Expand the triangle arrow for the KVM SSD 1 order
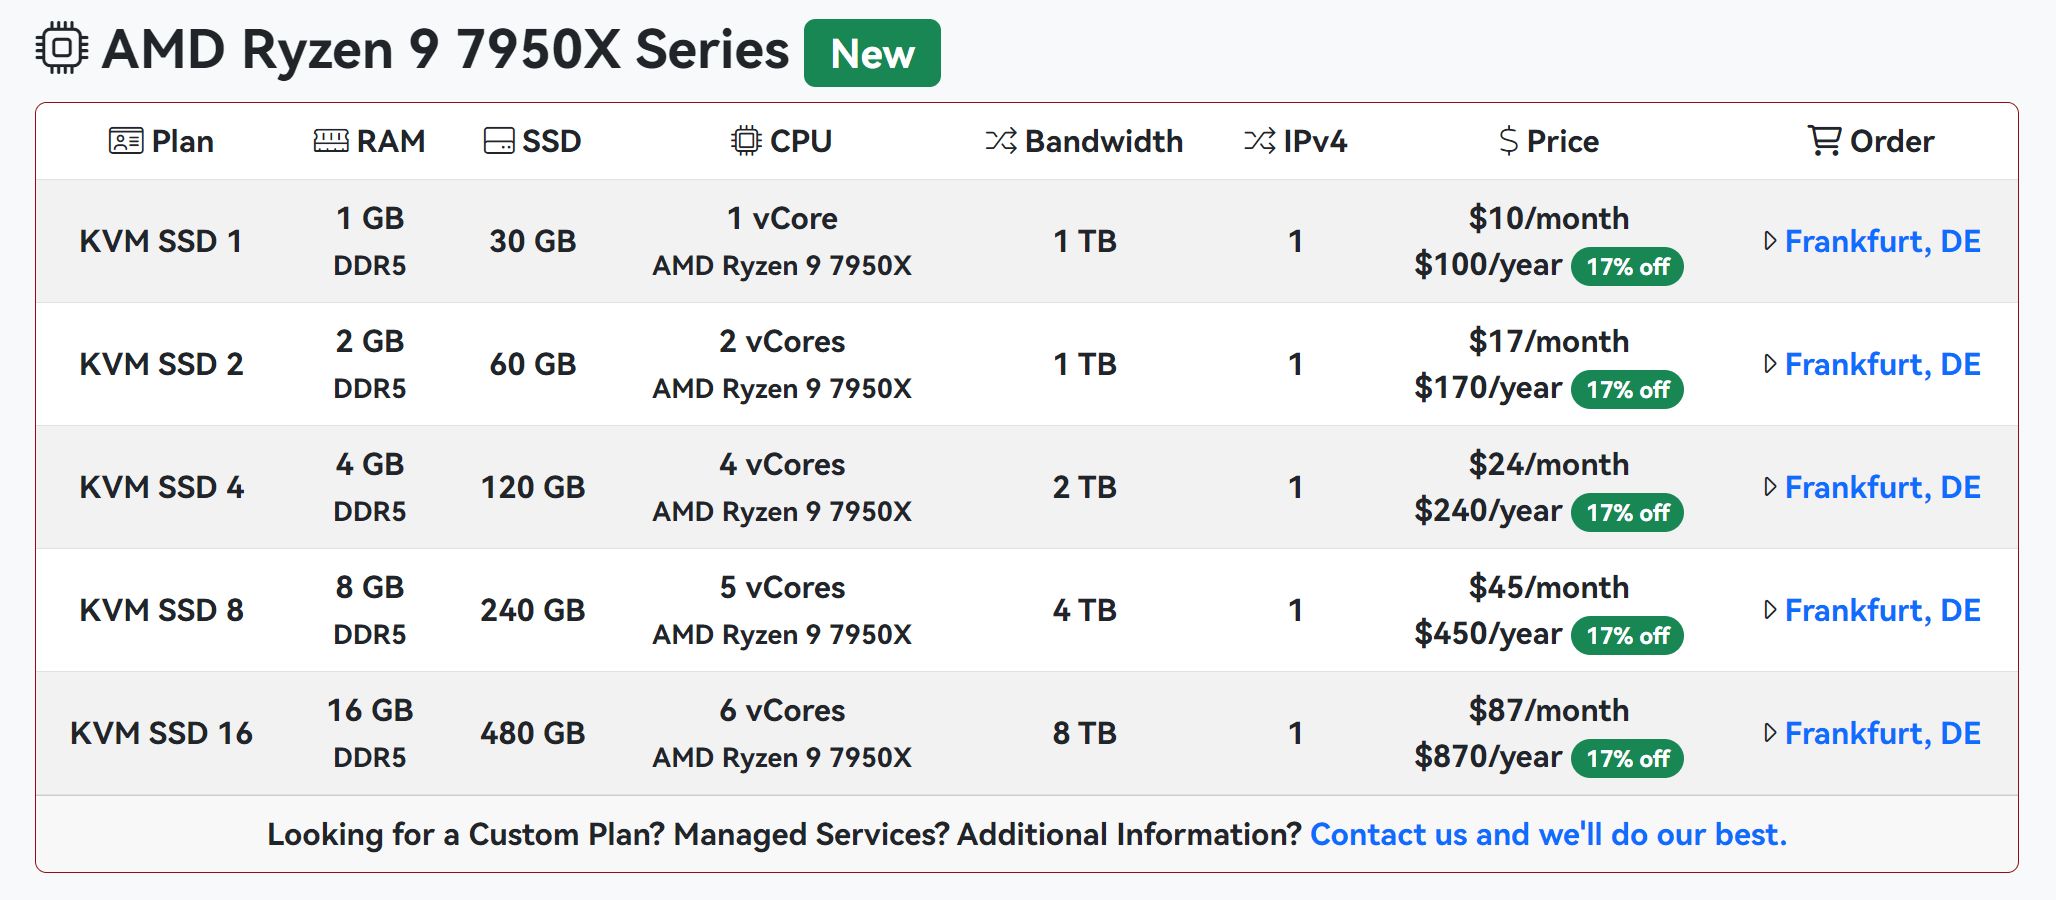 pos(1770,241)
